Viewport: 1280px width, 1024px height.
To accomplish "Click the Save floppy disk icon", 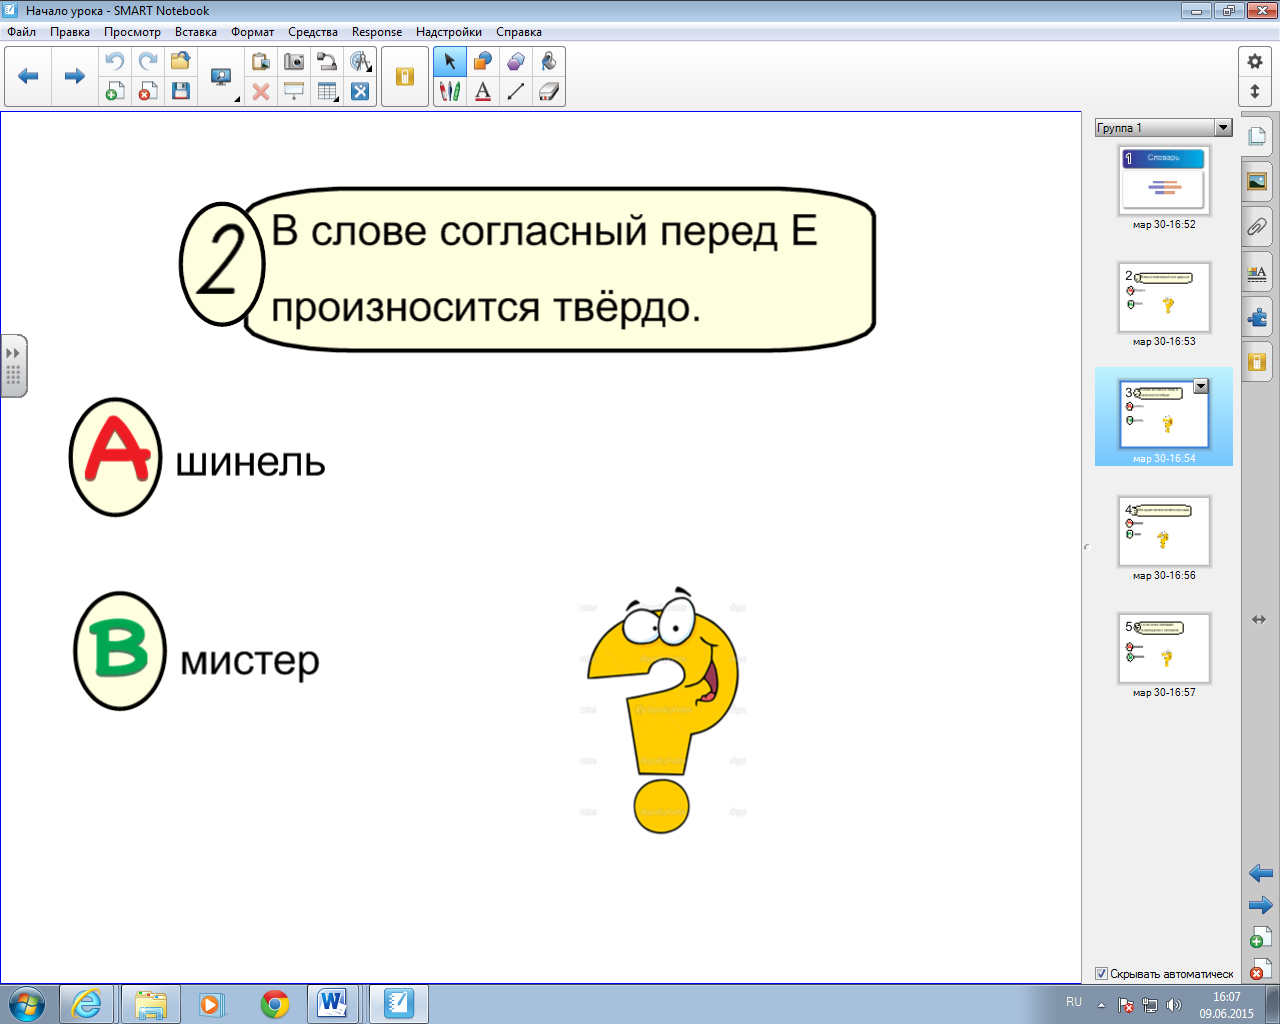I will tap(181, 92).
